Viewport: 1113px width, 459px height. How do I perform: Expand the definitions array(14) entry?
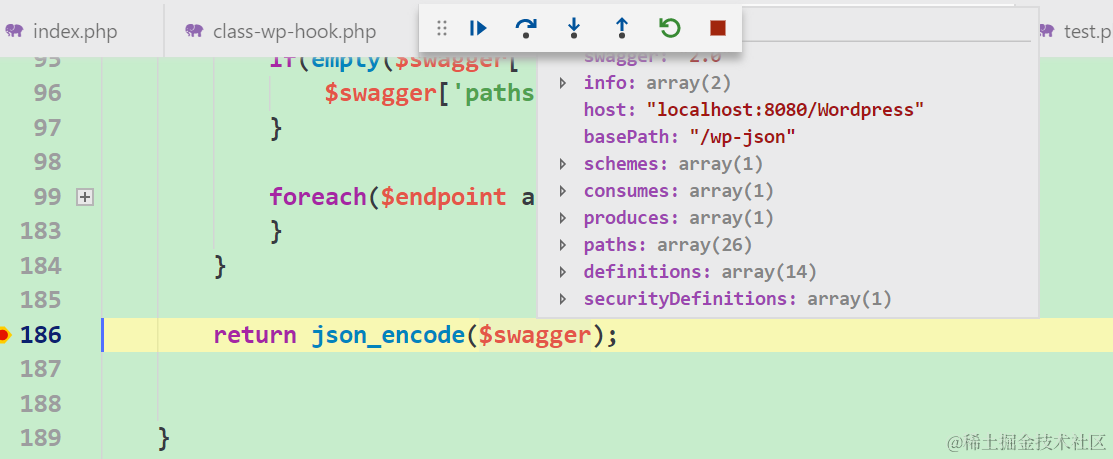click(563, 272)
